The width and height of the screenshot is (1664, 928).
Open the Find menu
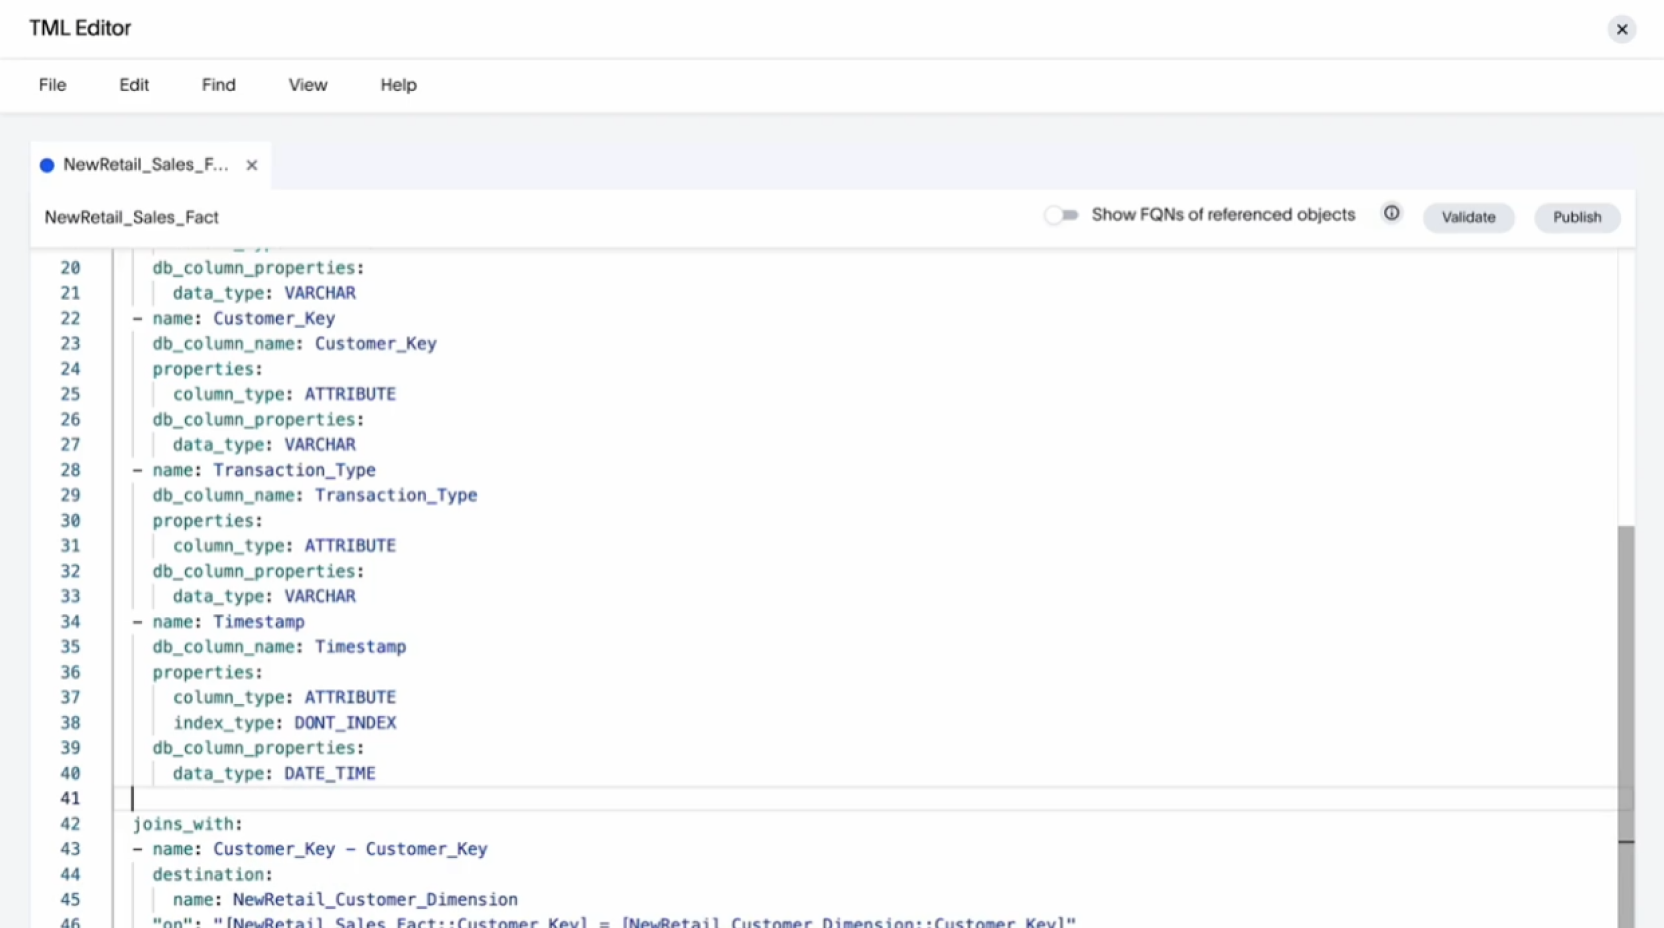pyautogui.click(x=218, y=85)
